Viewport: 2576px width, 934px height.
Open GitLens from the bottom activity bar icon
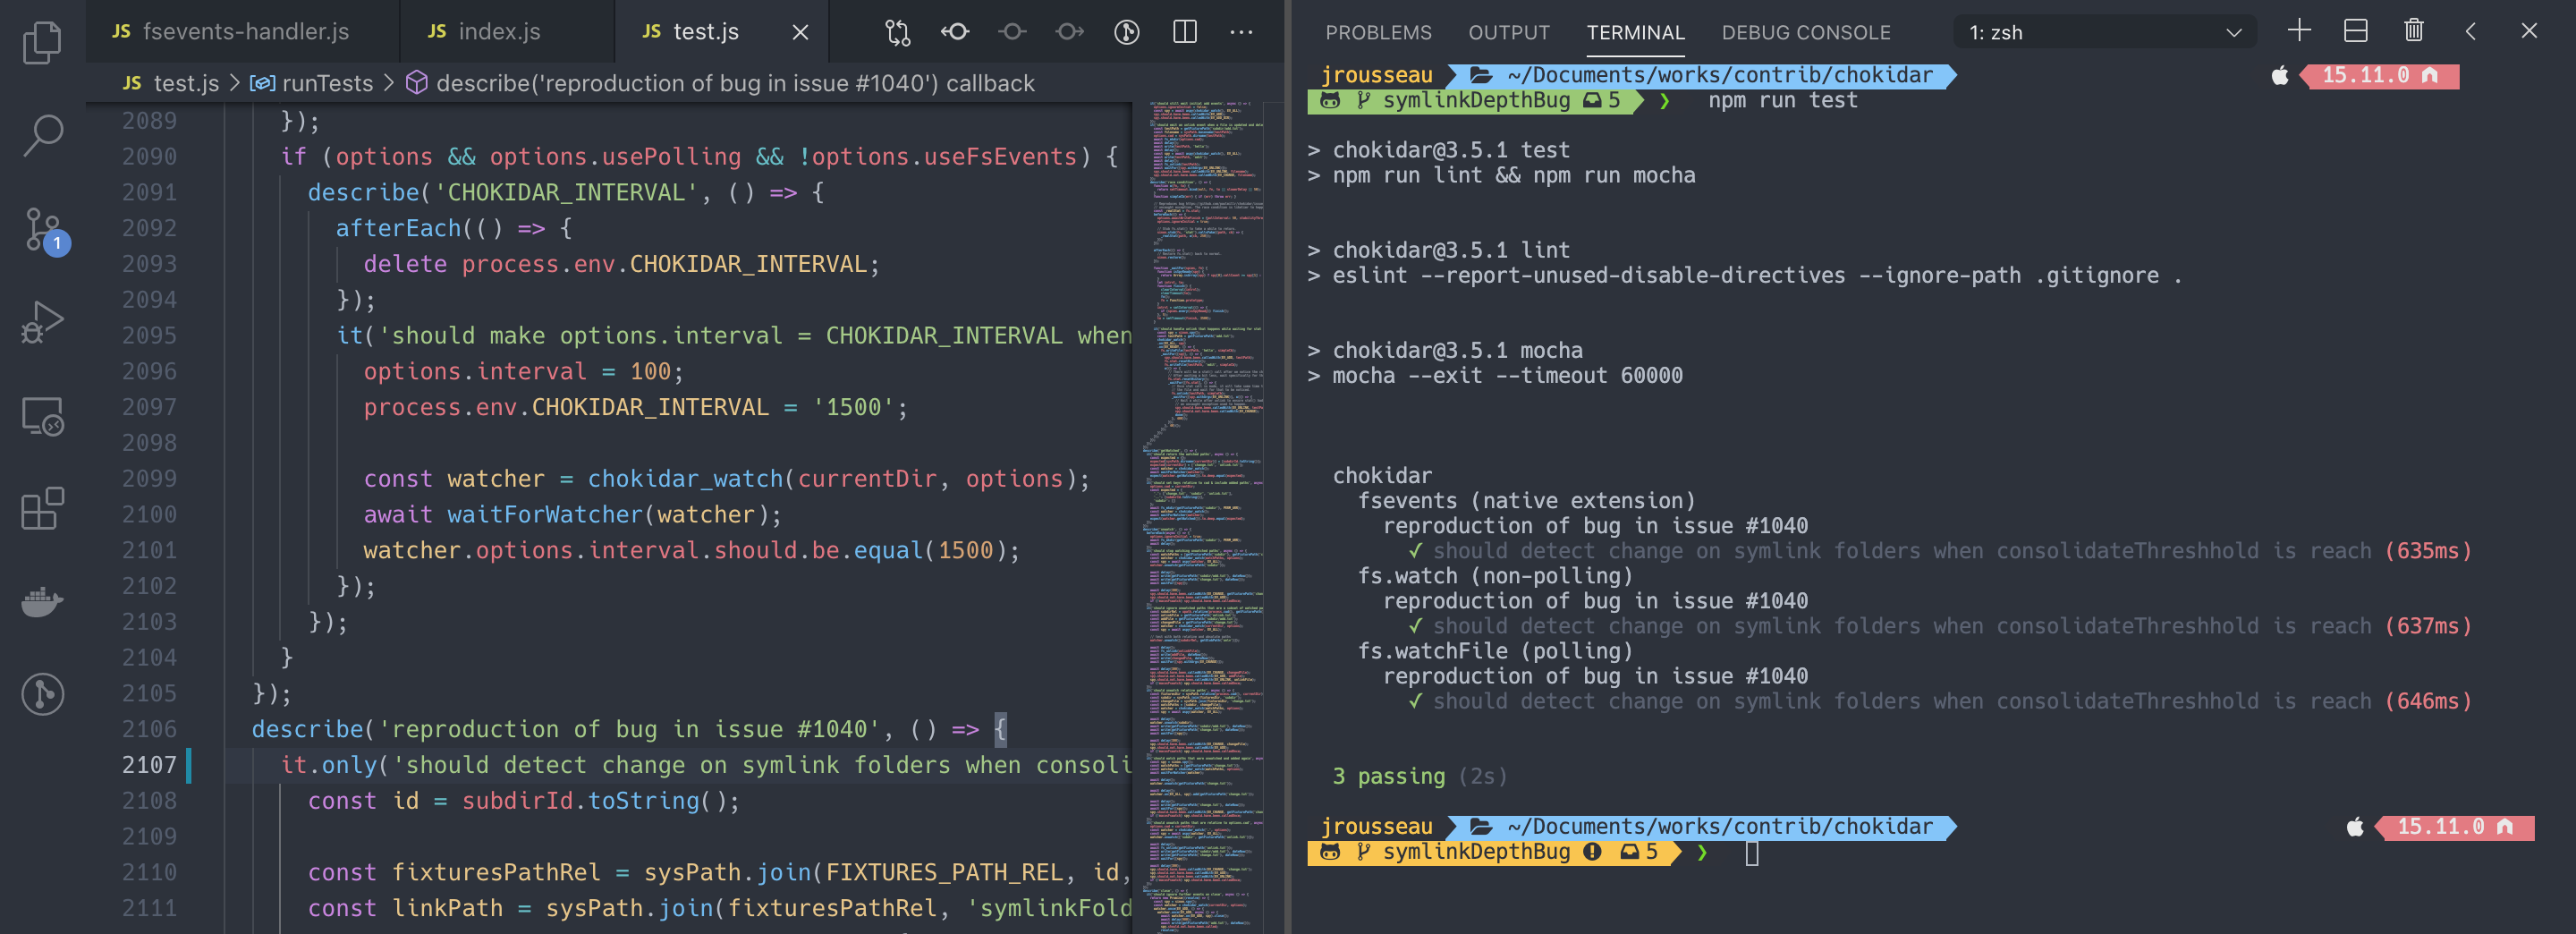coord(41,693)
